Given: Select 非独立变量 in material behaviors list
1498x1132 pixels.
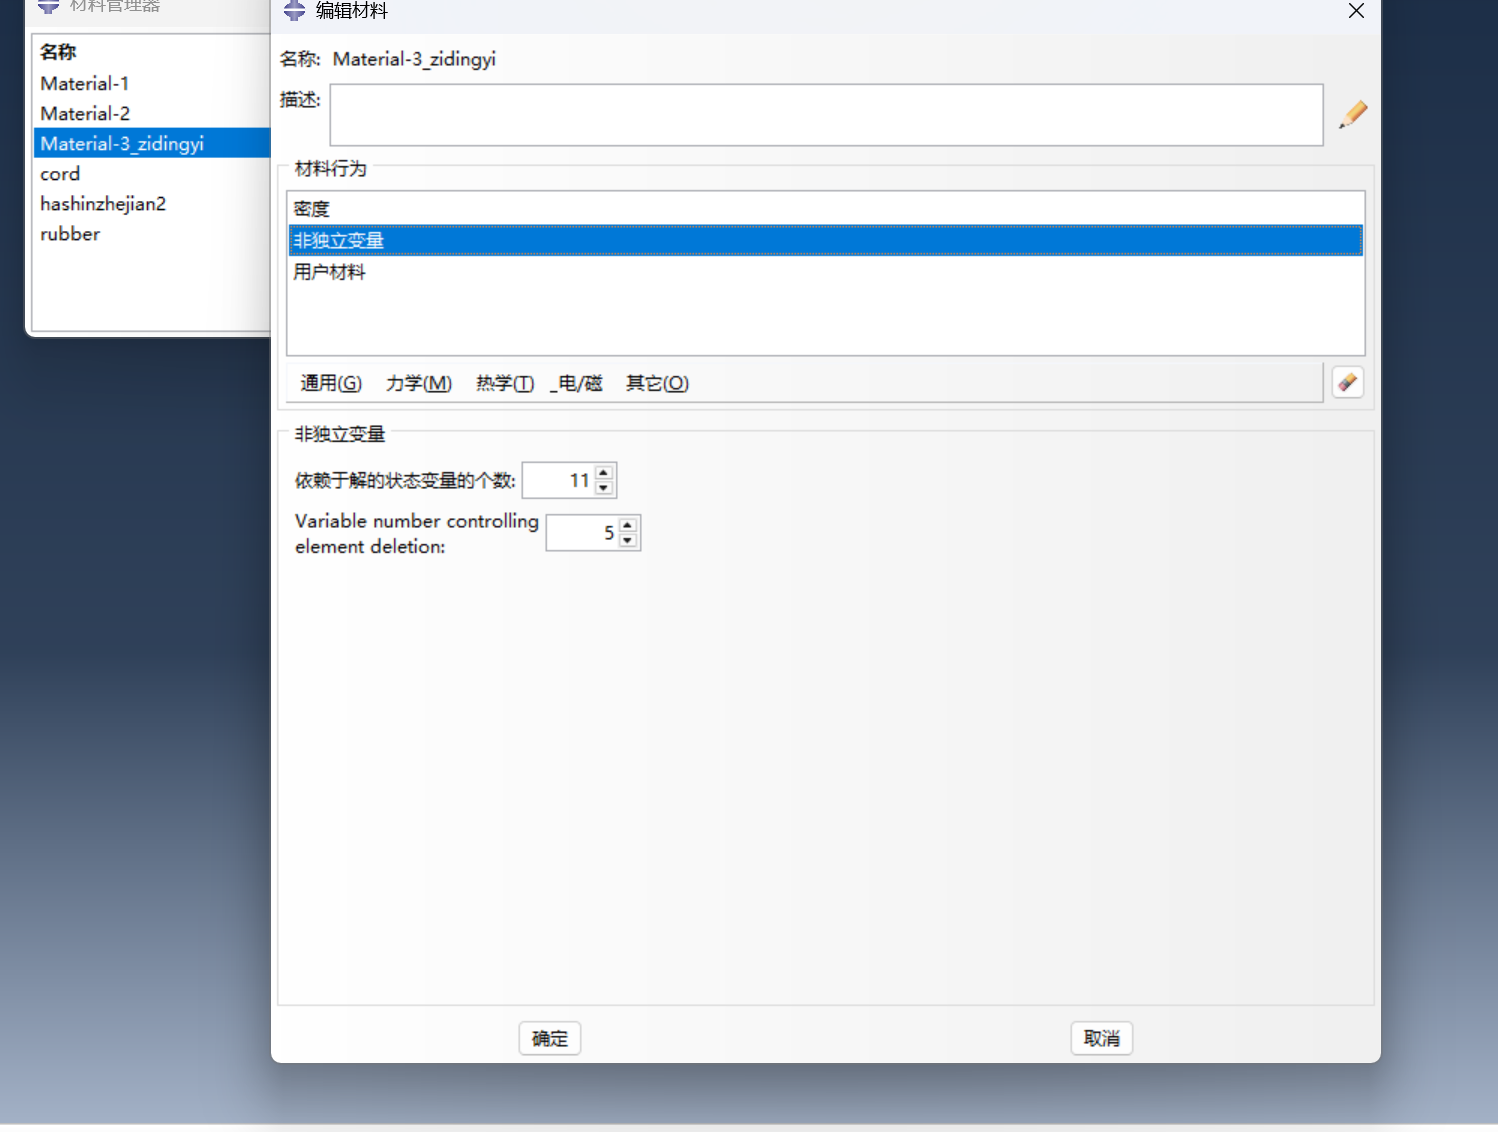Looking at the screenshot, I should pos(825,240).
